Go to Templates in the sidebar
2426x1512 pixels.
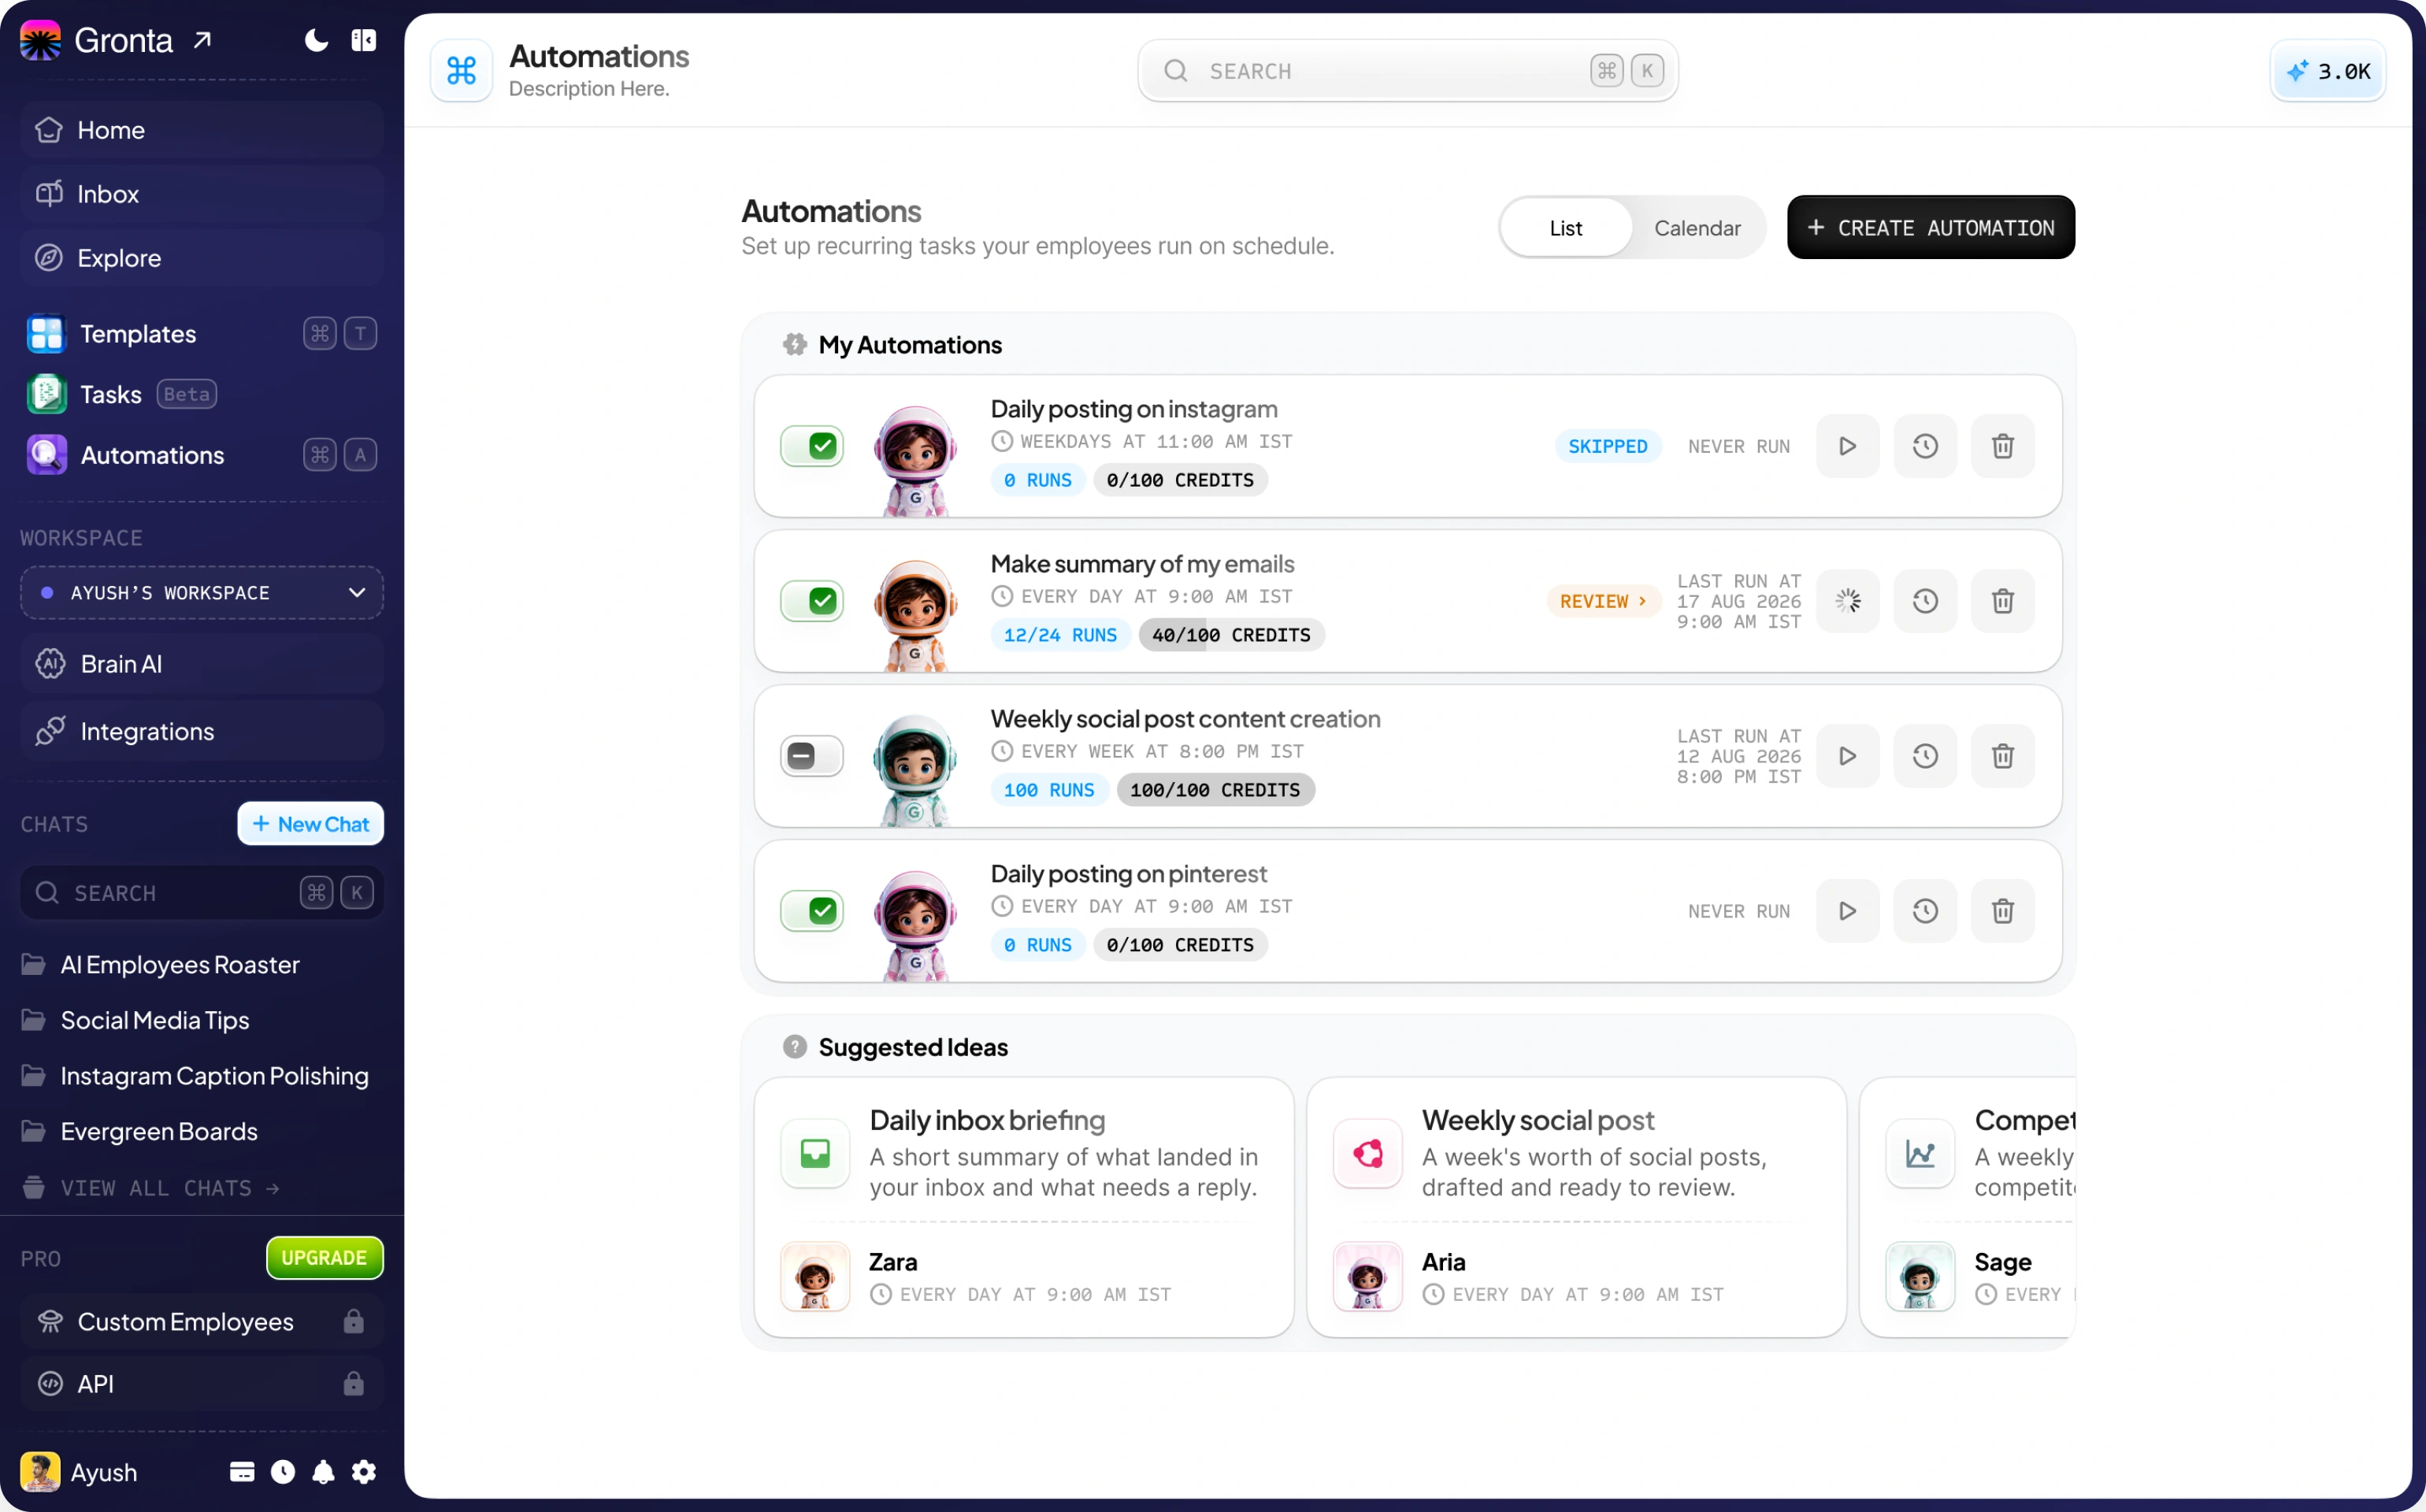pyautogui.click(x=202, y=334)
